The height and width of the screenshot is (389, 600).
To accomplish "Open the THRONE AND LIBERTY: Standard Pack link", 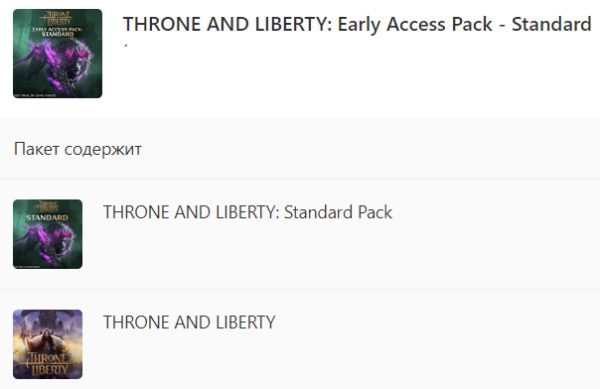I will 248,212.
